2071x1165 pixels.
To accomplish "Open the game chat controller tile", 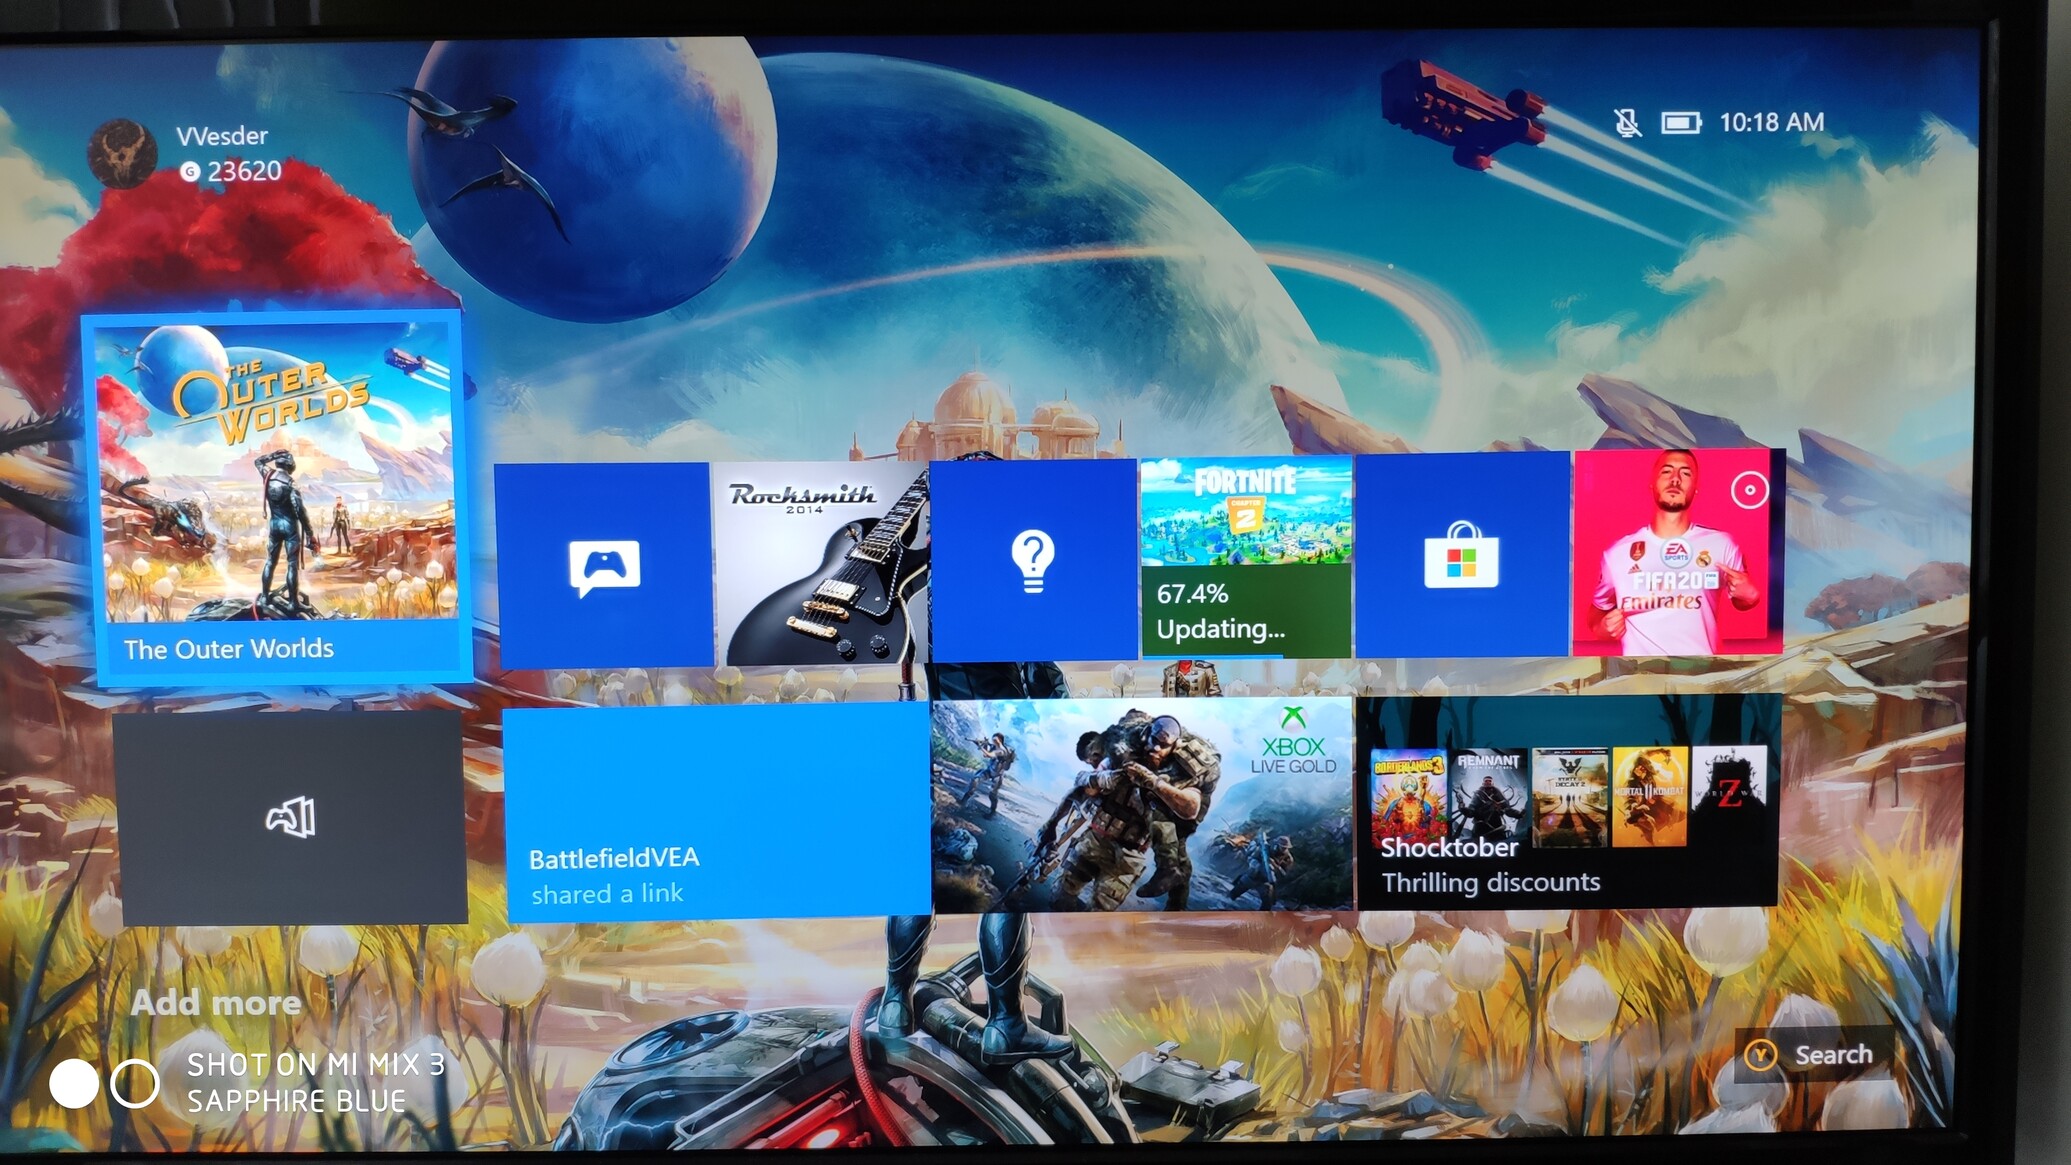I will pyautogui.click(x=603, y=565).
